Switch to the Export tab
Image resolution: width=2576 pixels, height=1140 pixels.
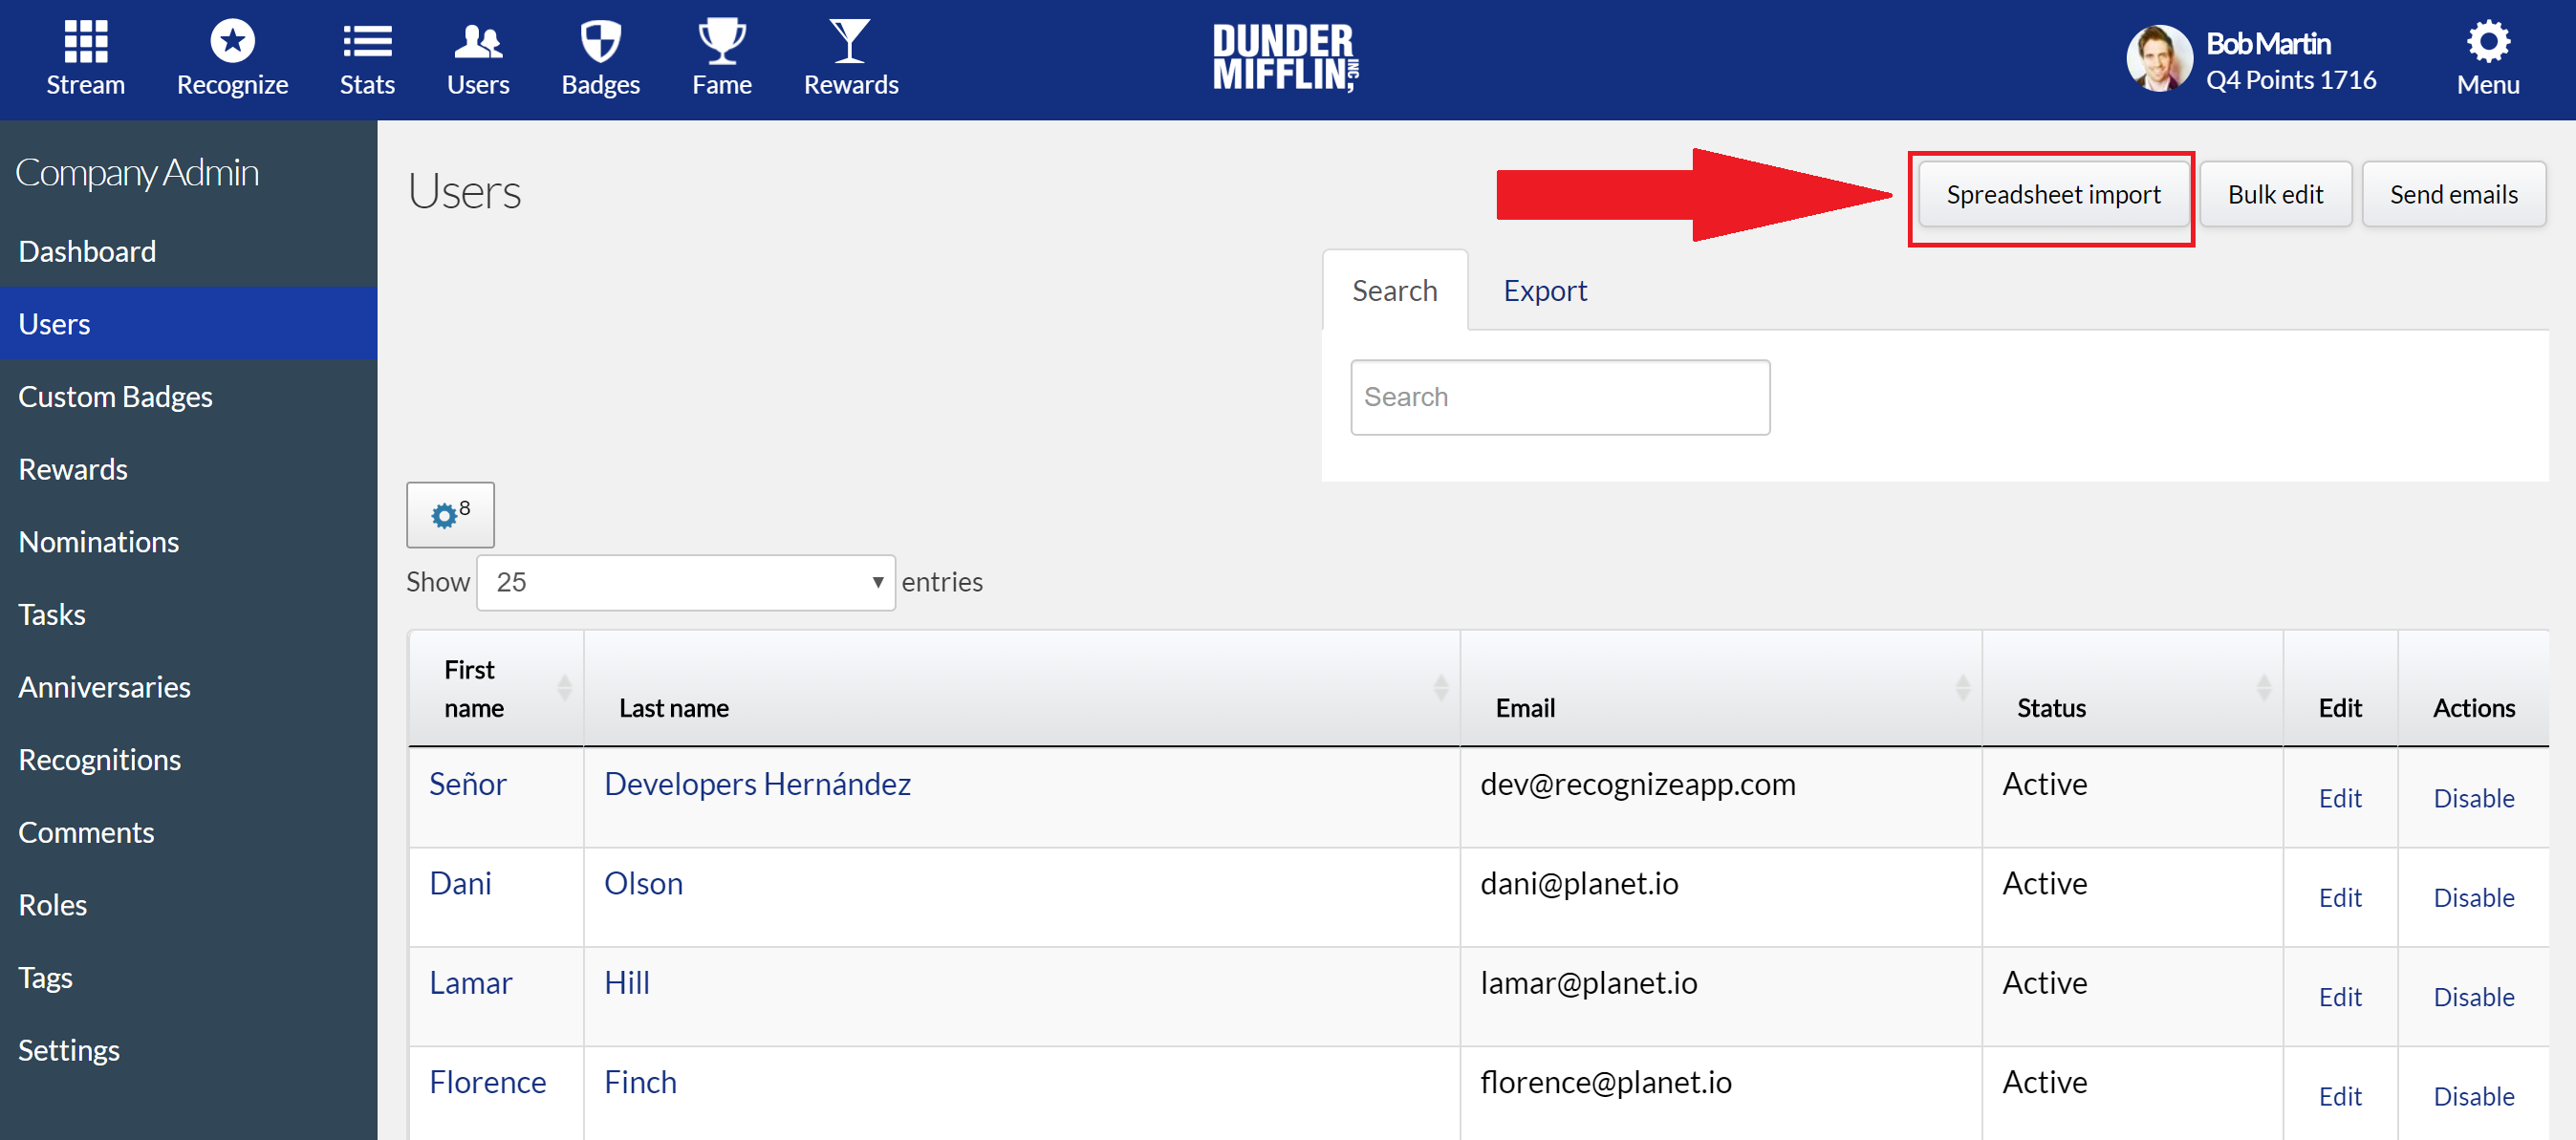coord(1545,290)
